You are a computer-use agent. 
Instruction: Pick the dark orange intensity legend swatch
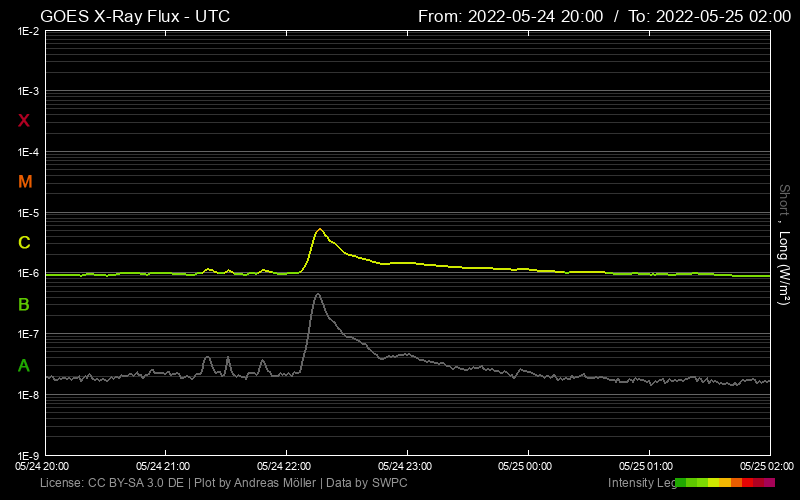coord(736,483)
